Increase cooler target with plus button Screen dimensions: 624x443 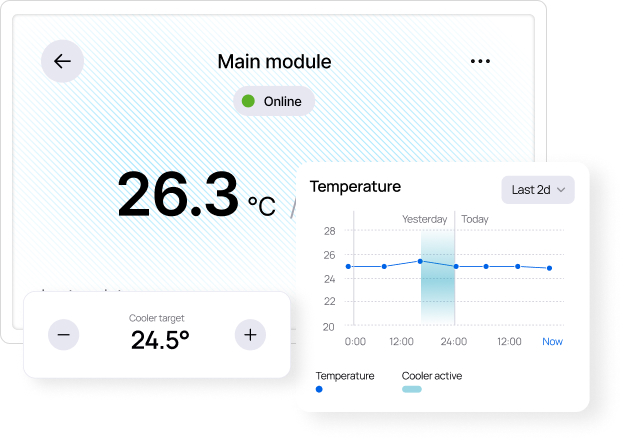(250, 335)
